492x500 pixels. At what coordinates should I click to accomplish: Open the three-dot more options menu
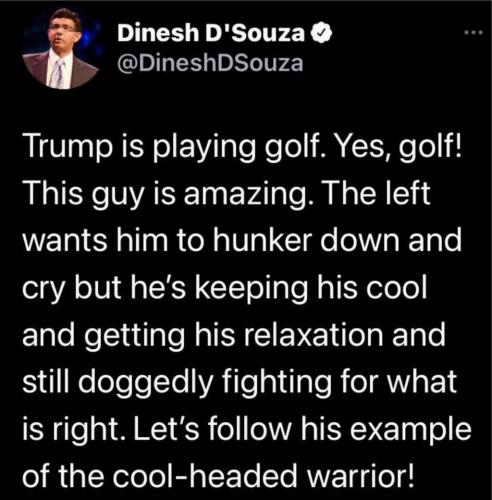[473, 33]
